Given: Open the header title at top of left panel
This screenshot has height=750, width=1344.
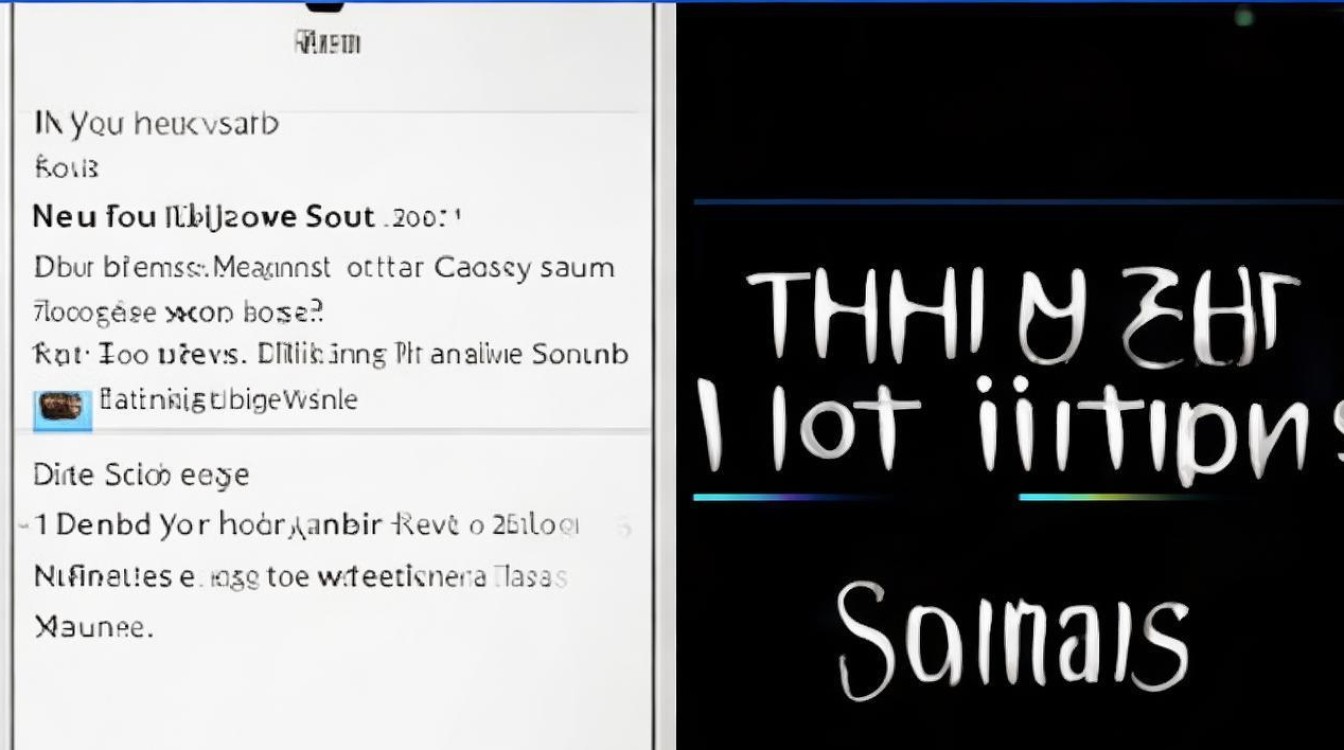Looking at the screenshot, I should 327,43.
